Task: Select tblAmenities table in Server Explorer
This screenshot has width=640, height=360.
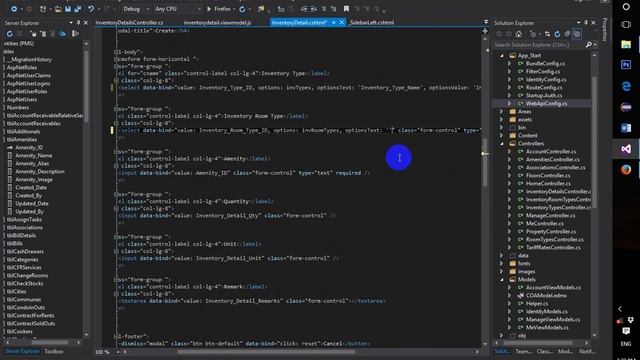Action: pos(22,140)
